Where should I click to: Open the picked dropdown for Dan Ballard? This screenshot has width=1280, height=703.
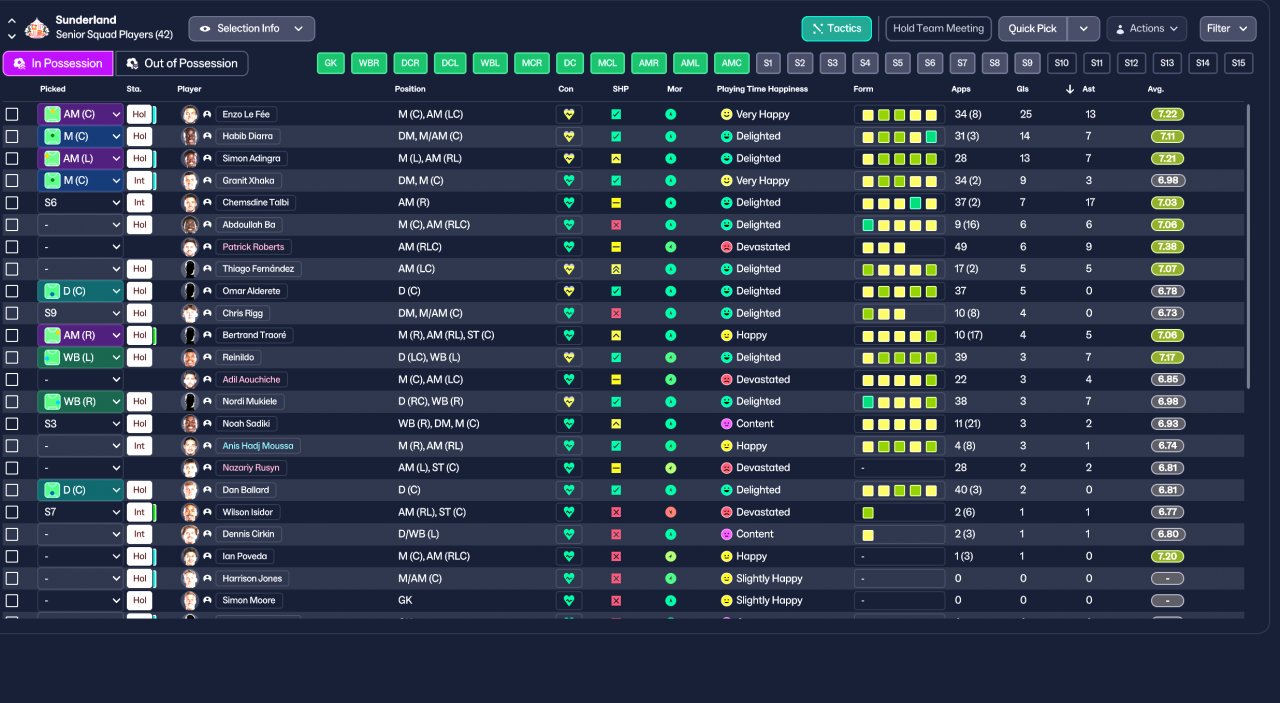80,490
